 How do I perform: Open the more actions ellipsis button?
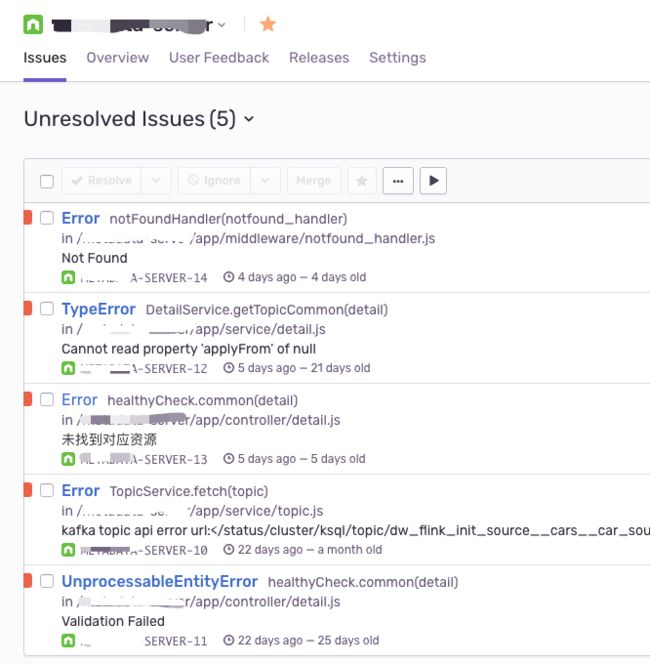(x=398, y=181)
